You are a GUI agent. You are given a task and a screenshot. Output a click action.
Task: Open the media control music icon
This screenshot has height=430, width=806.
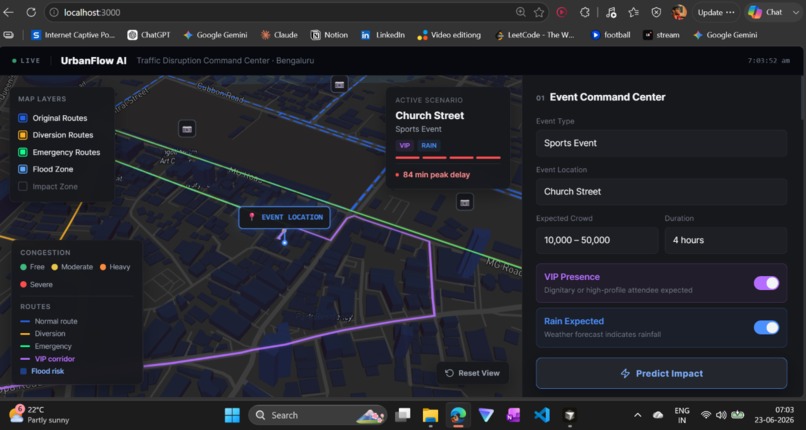611,12
